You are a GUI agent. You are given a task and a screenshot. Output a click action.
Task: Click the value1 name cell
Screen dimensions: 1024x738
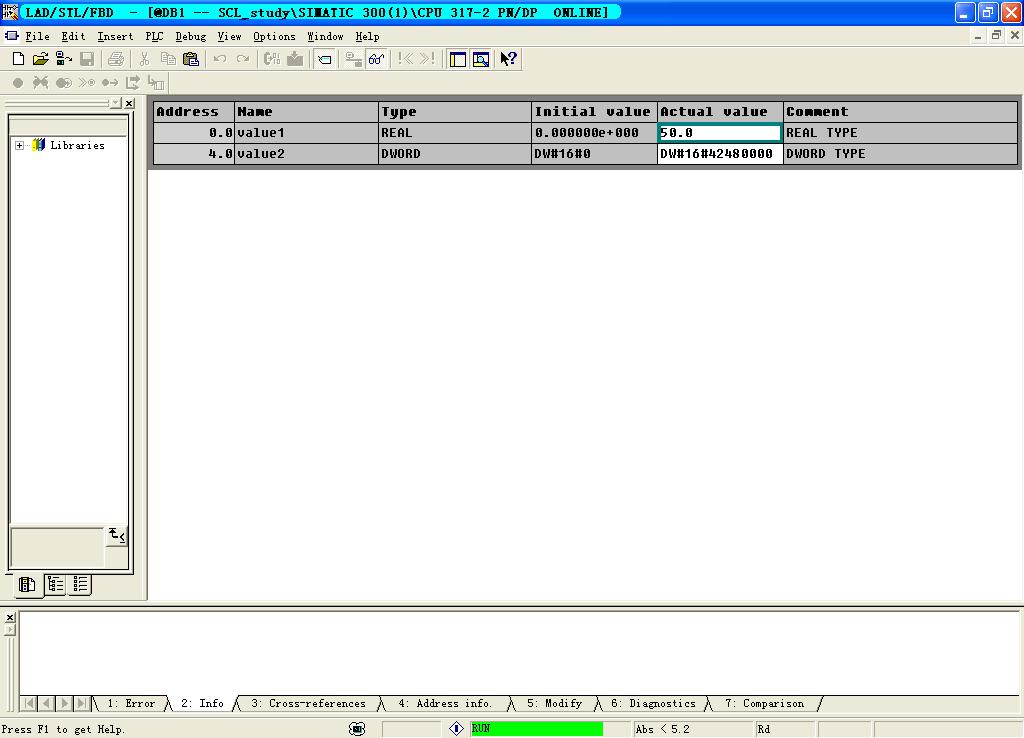[306, 133]
